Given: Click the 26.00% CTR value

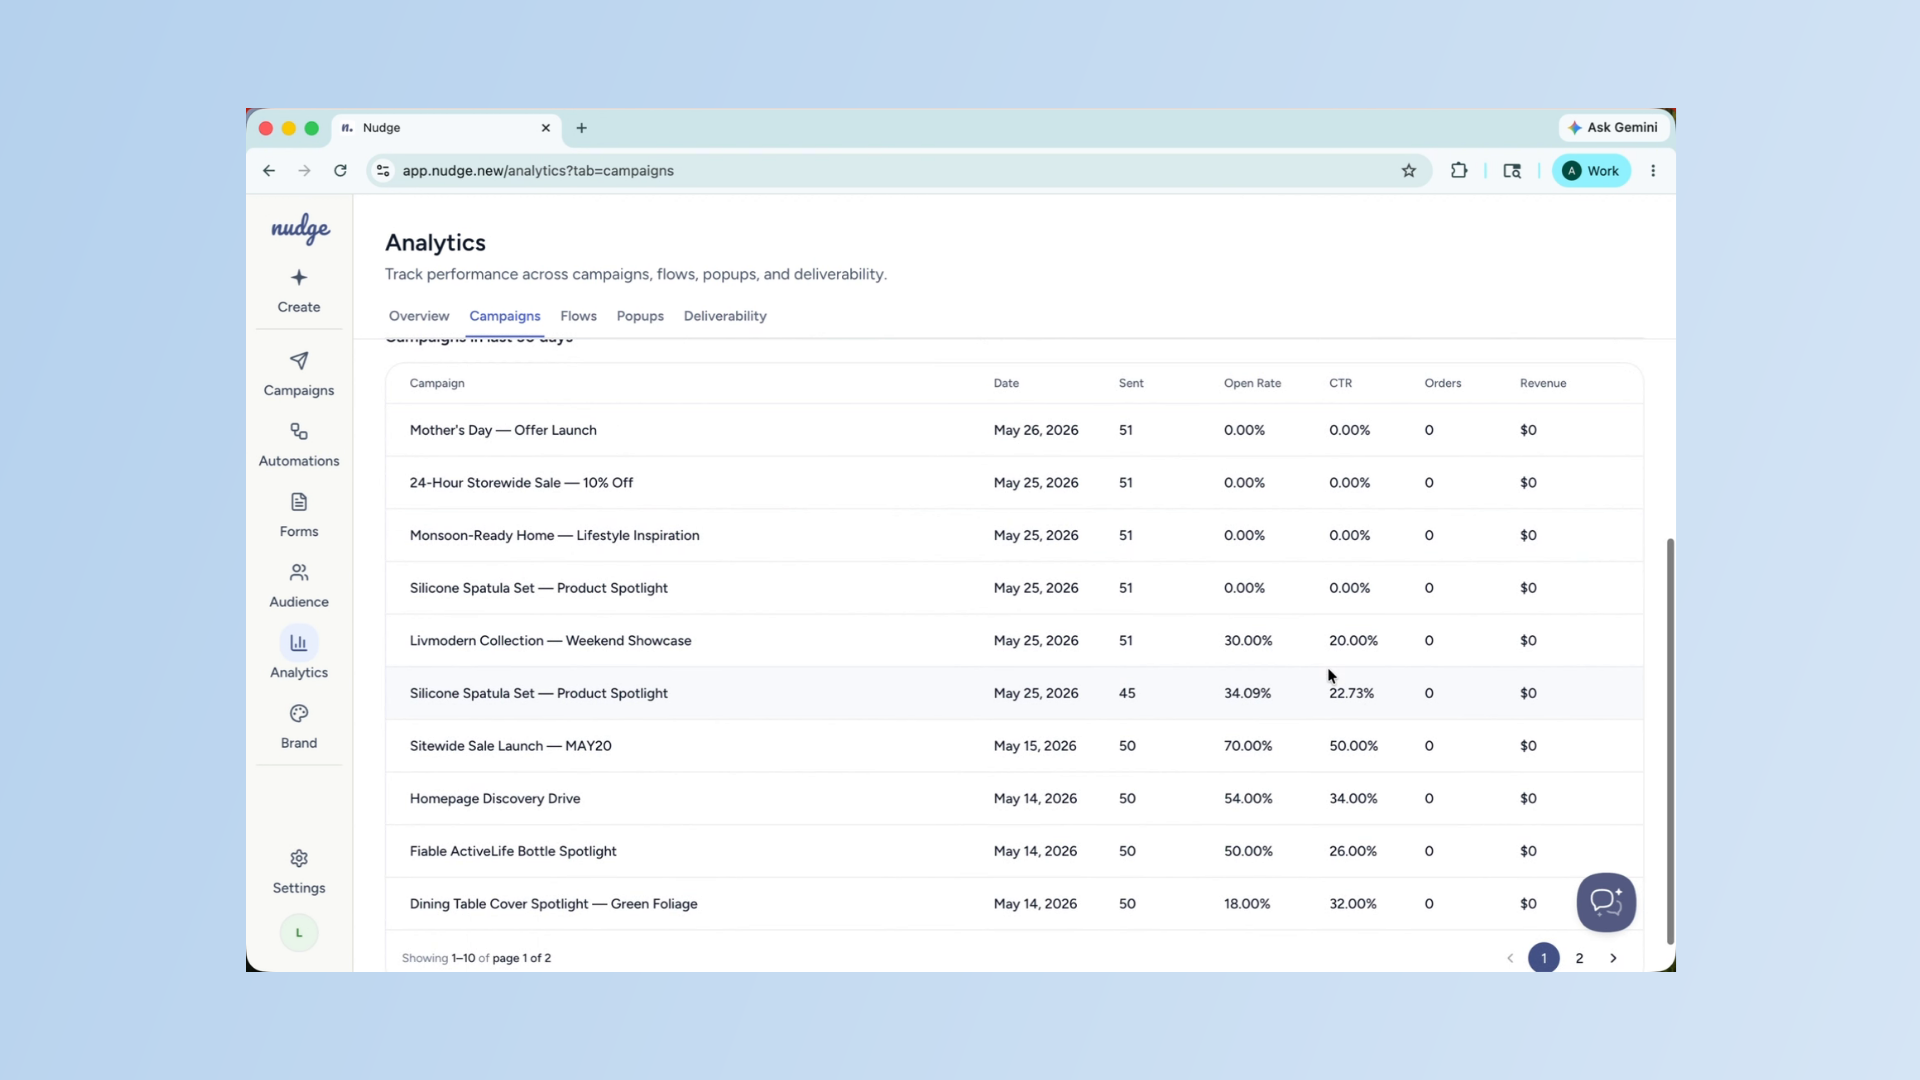Looking at the screenshot, I should coord(1352,851).
